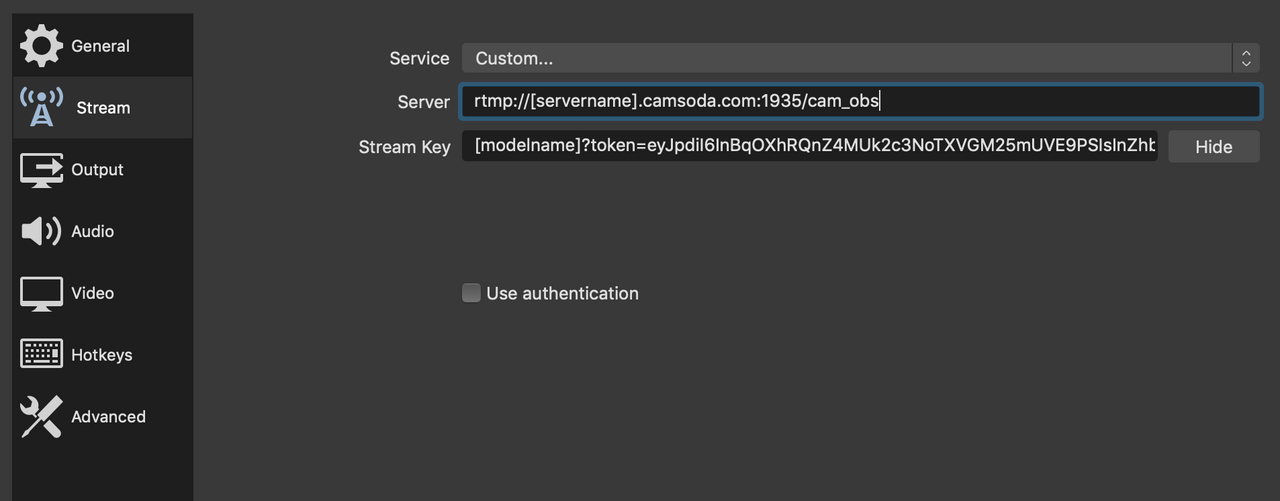Select the Stream label in the sidebar

pos(103,108)
